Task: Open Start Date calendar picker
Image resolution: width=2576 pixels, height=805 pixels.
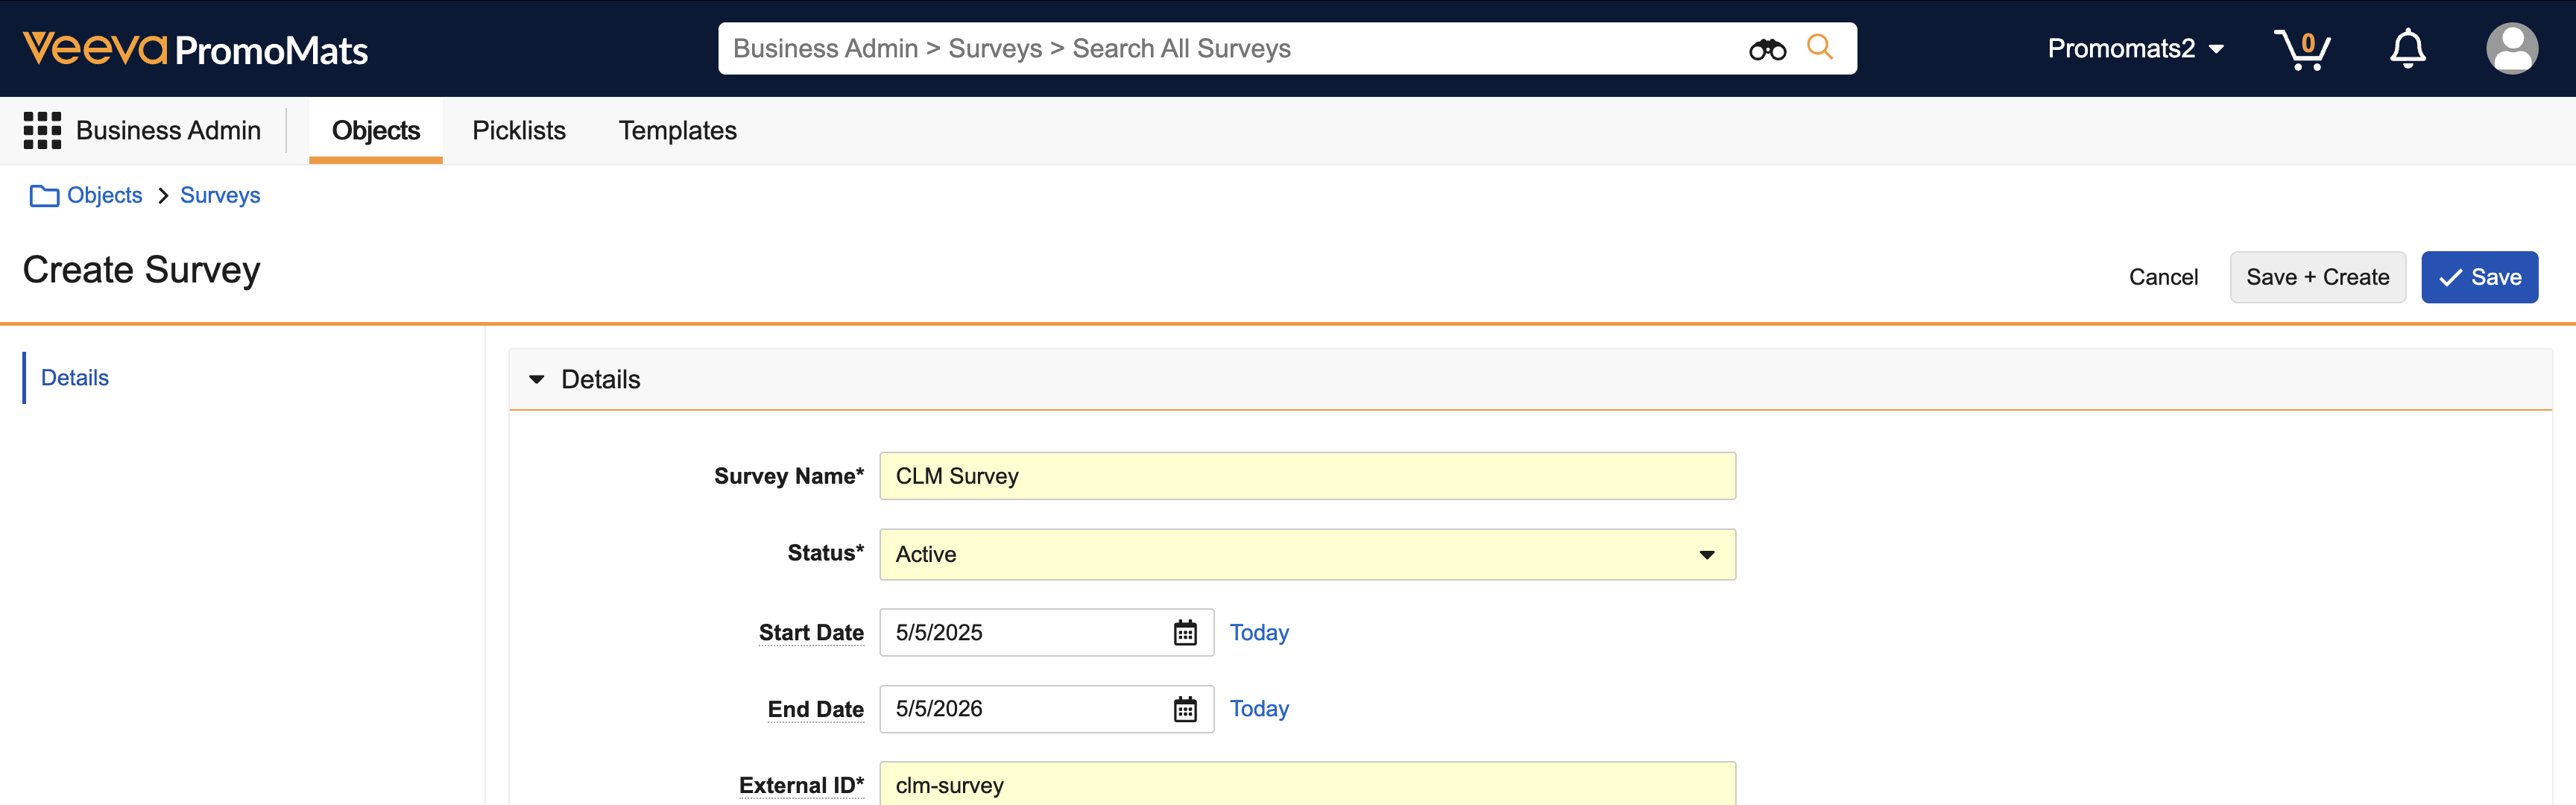Action: [1184, 633]
